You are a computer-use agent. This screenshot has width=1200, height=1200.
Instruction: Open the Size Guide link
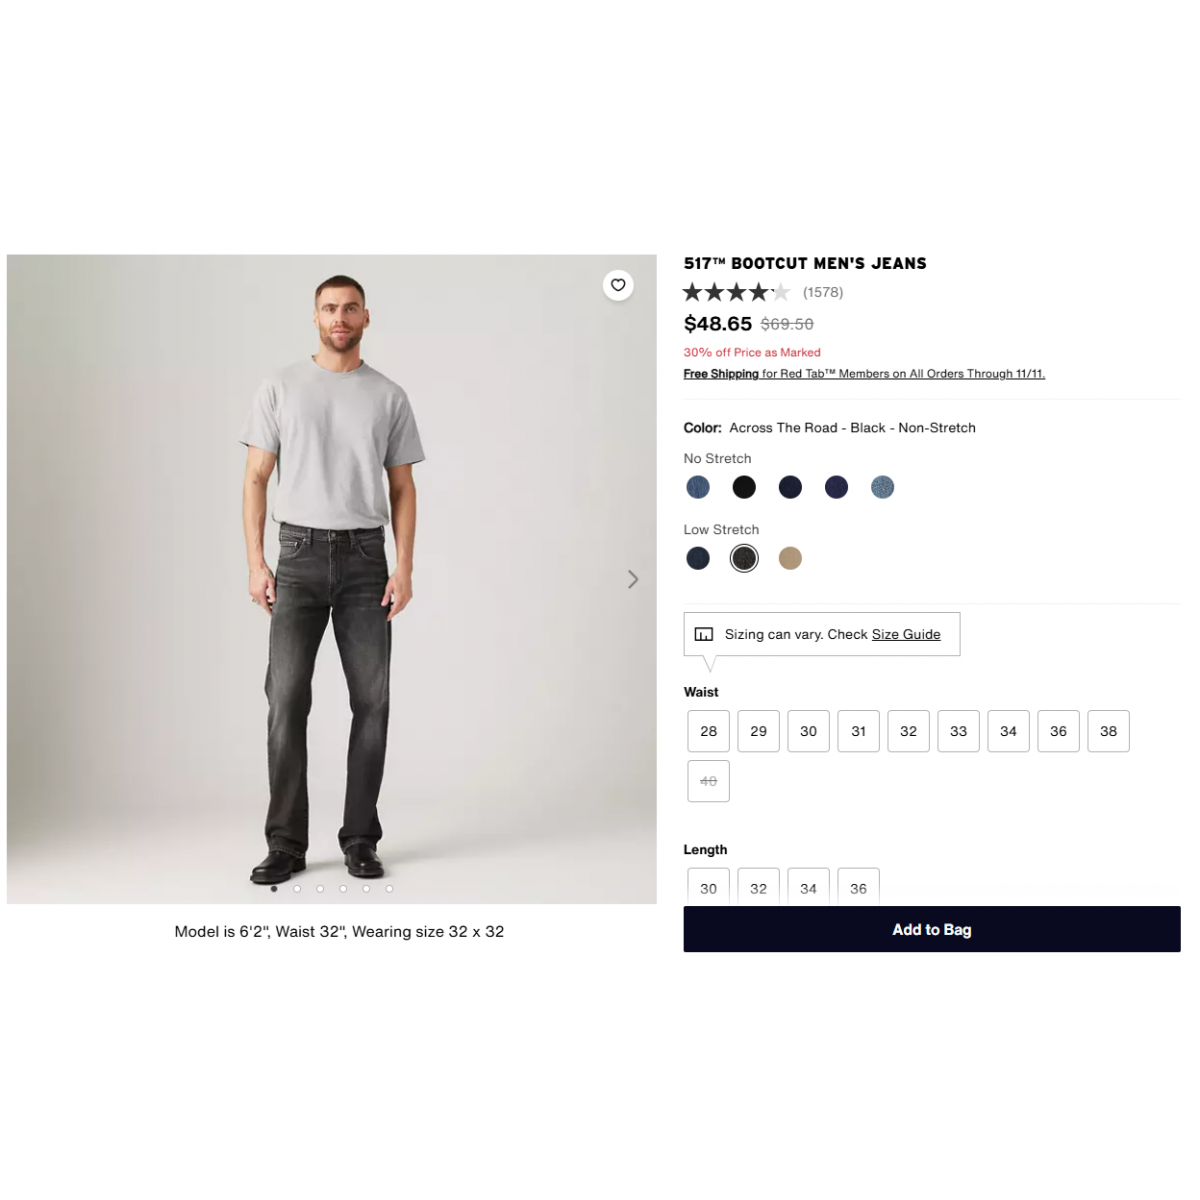pos(906,634)
